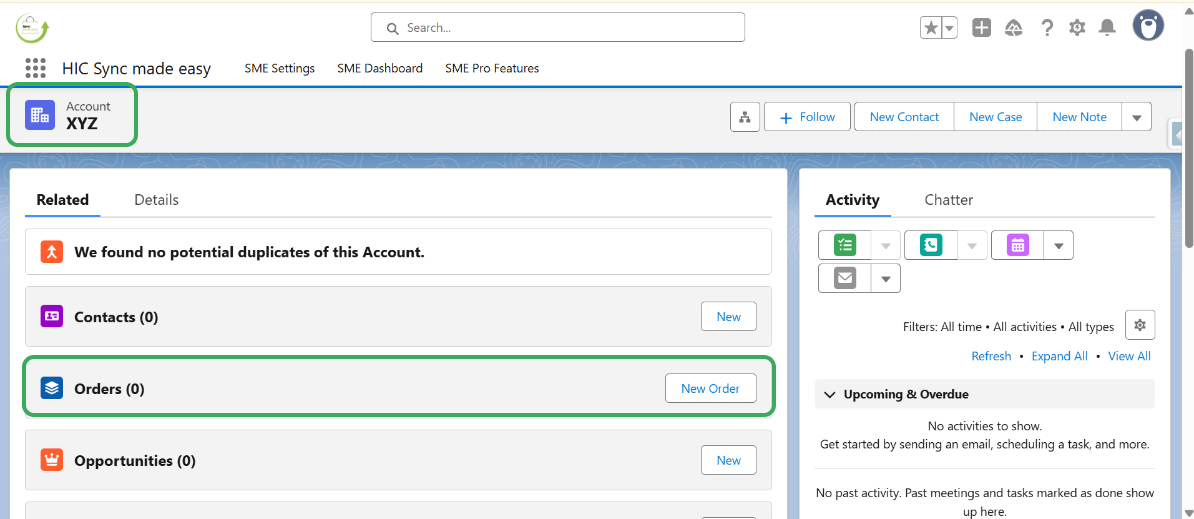
Task: Open the Setup gear menu
Action: pyautogui.click(x=1077, y=28)
